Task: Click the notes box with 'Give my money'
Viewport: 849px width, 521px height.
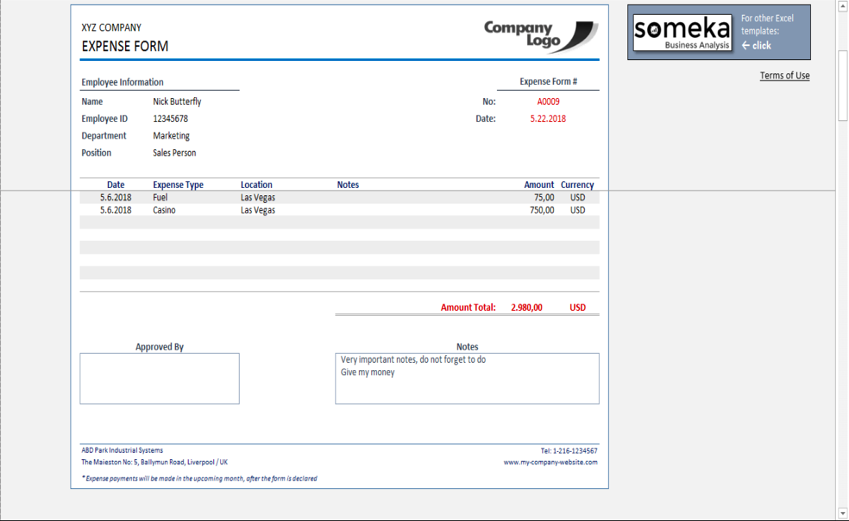Action: (467, 378)
